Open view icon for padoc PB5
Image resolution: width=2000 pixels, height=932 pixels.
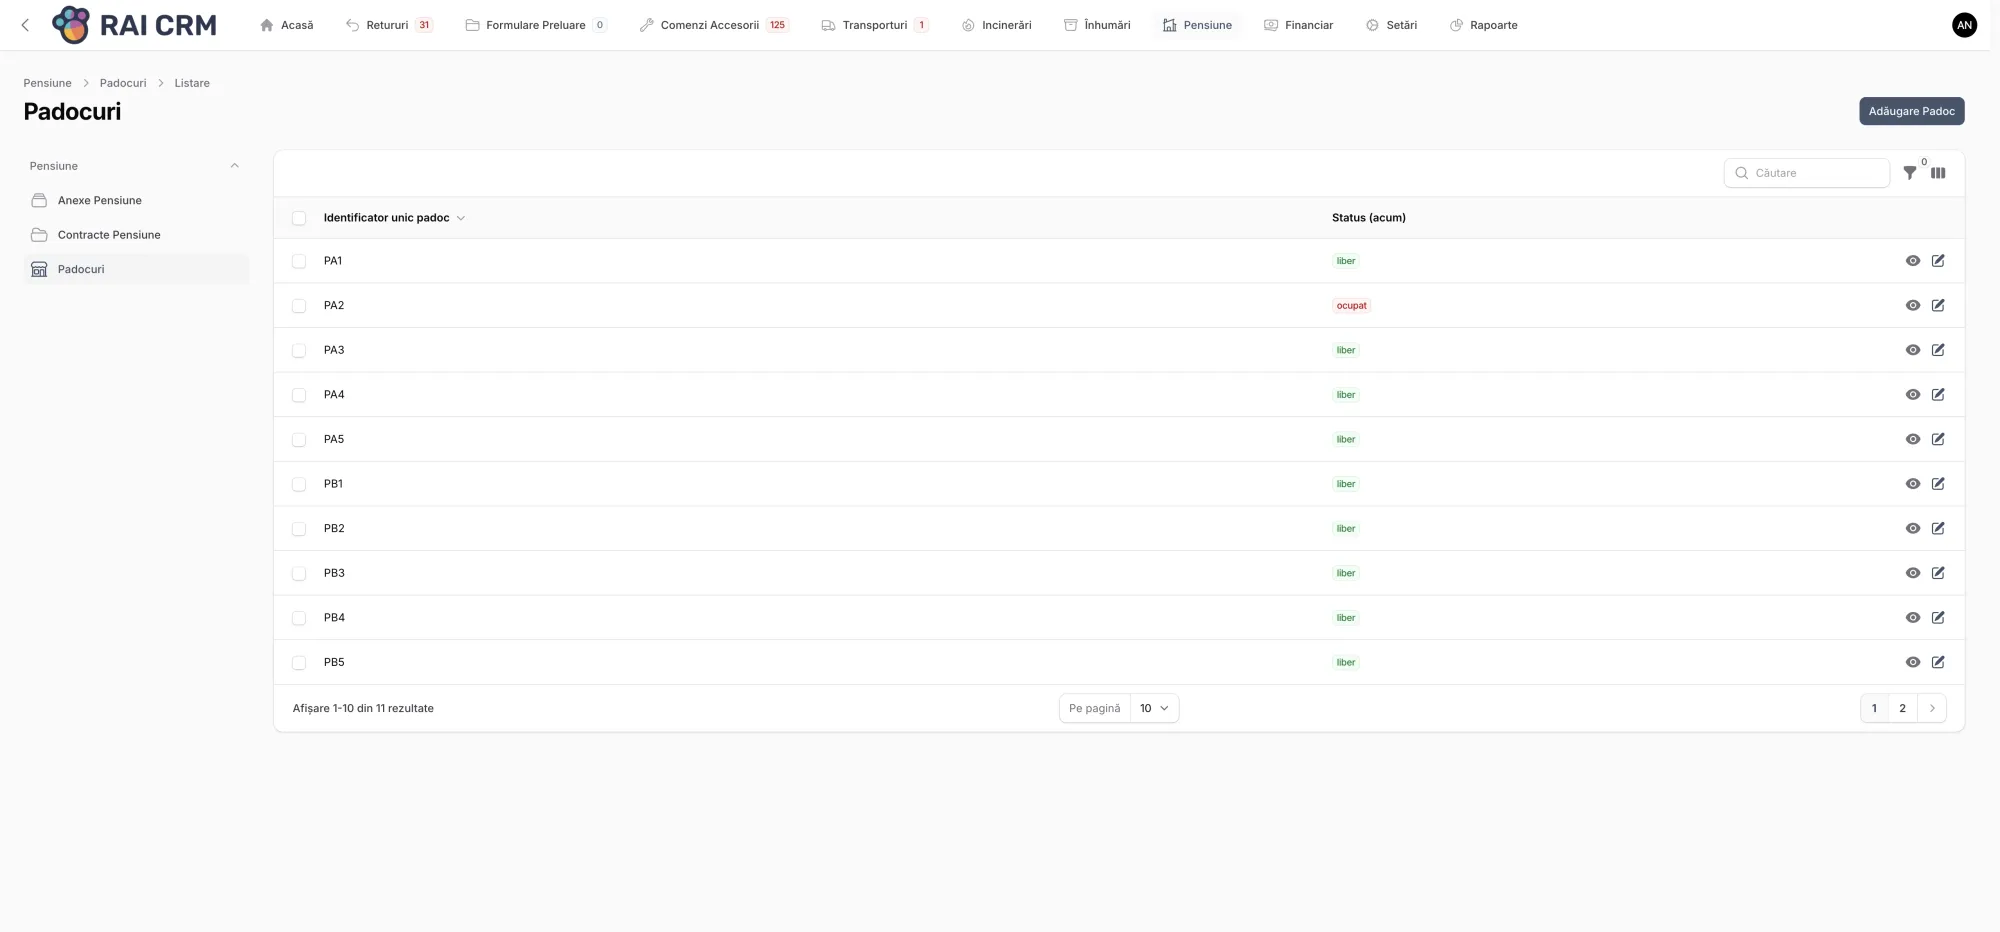click(x=1912, y=662)
